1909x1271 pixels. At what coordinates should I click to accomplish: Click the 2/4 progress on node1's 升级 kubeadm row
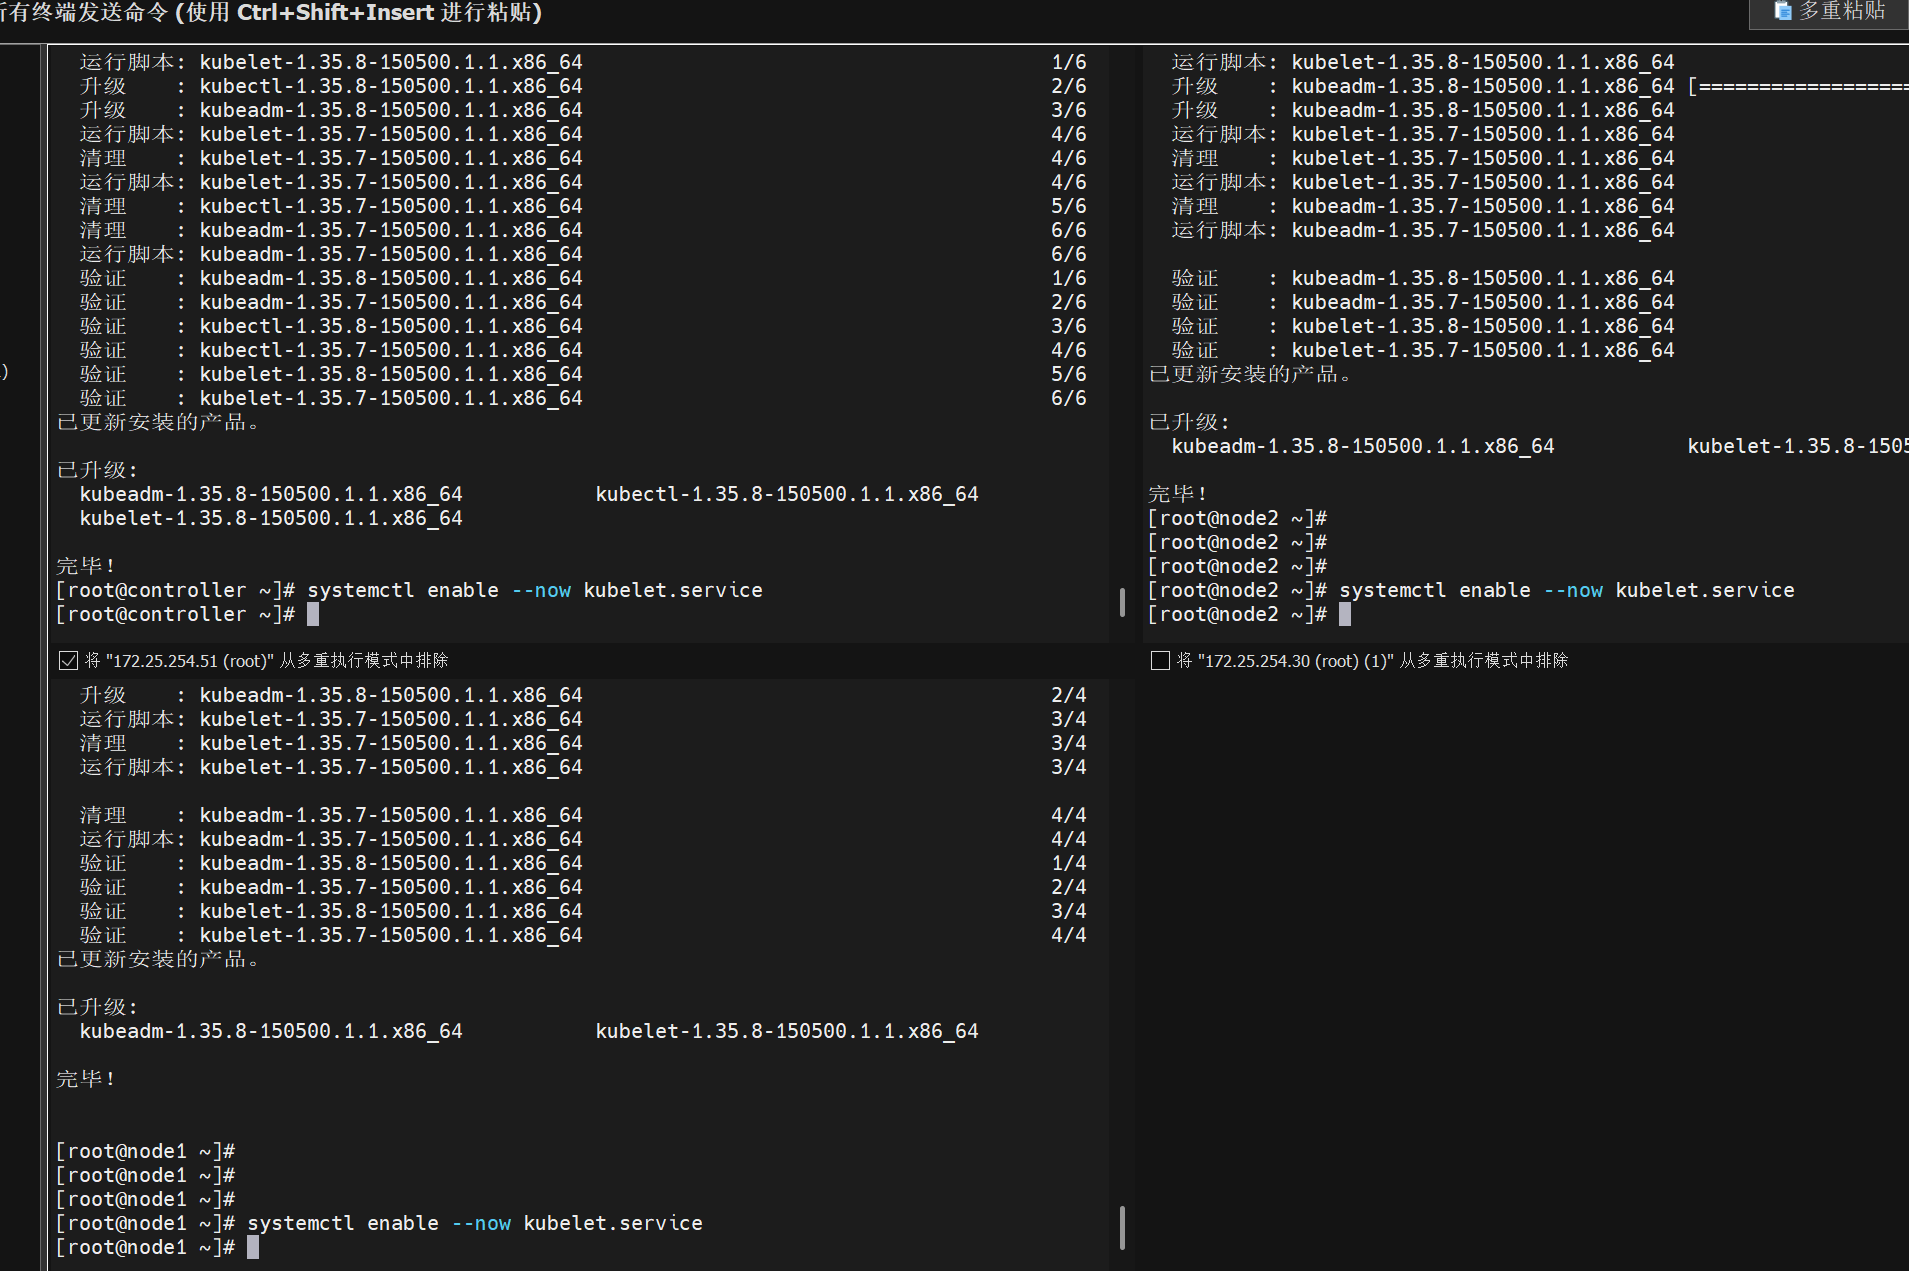(x=1068, y=695)
